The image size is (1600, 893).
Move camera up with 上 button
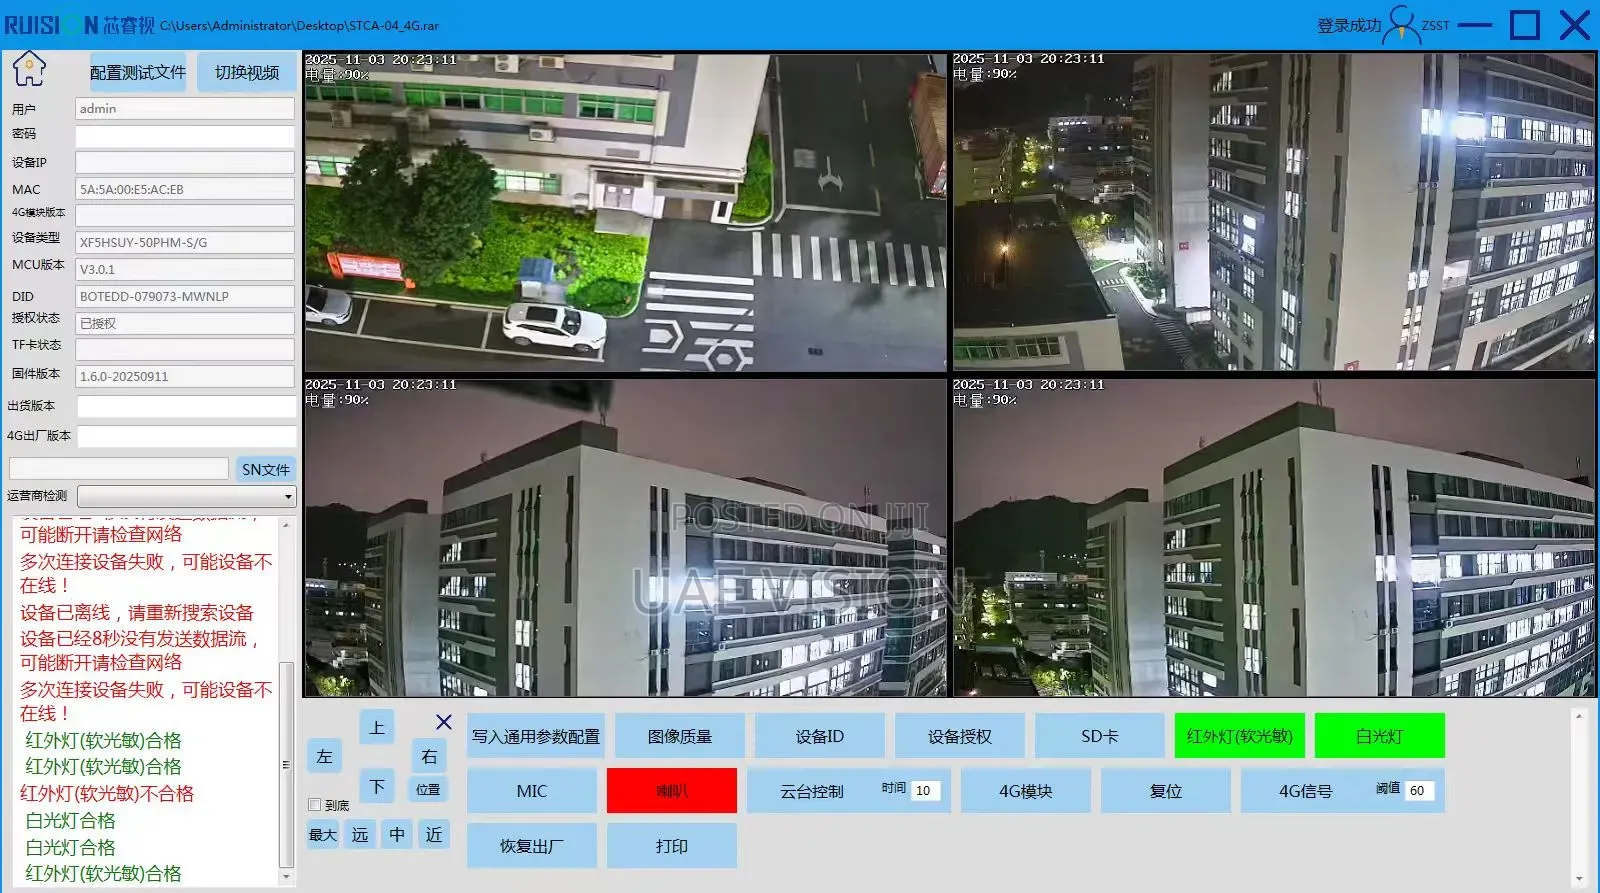377,727
